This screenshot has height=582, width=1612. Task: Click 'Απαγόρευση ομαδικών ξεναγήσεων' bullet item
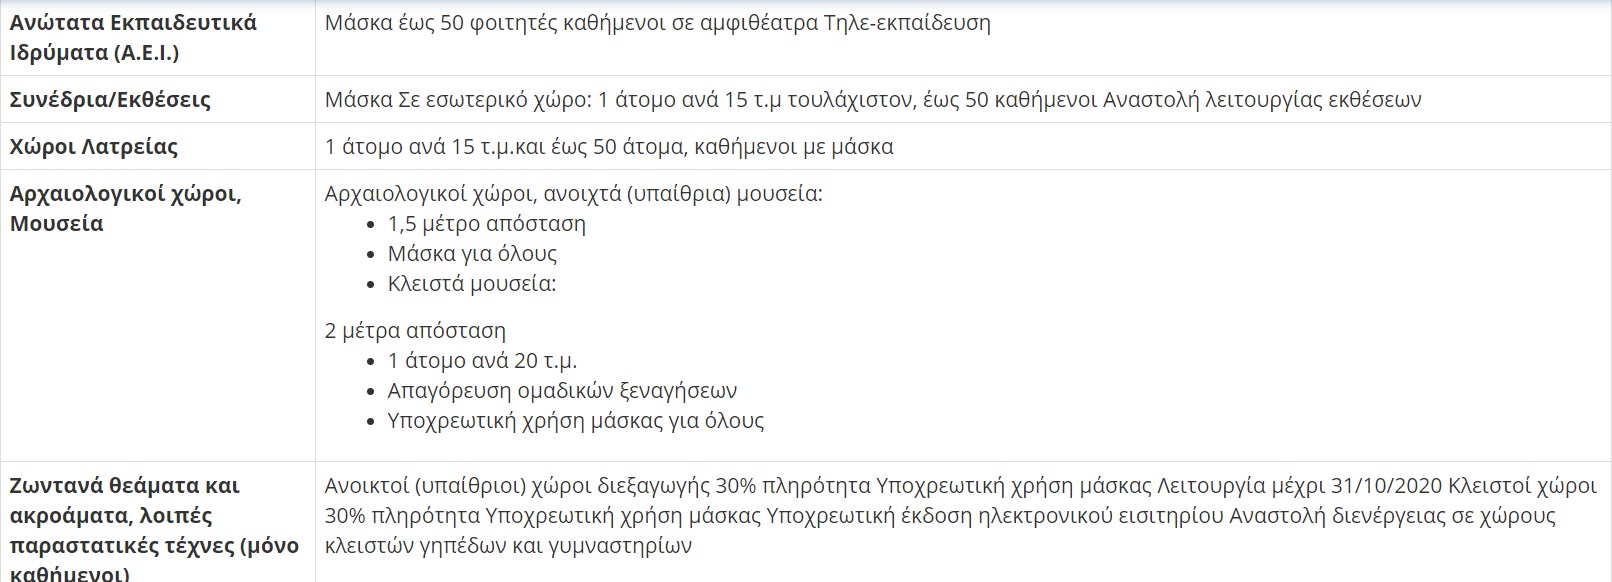(x=562, y=390)
